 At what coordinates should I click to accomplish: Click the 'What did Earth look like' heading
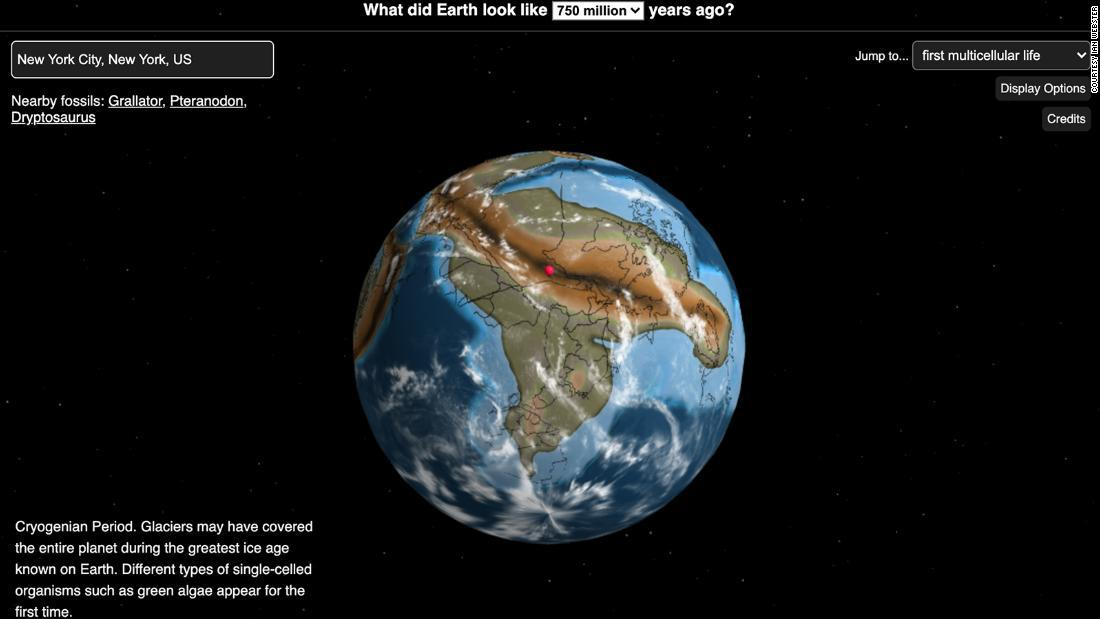click(x=455, y=11)
